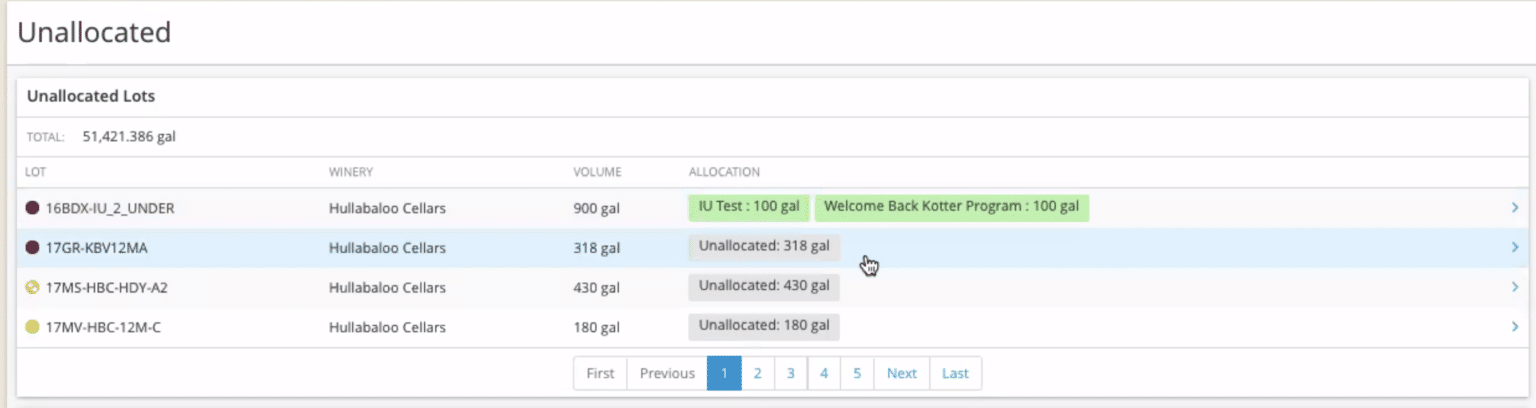Image resolution: width=1536 pixels, height=408 pixels.
Task: Click the wine color dot for 17GR-KBV12MA
Action: [33, 248]
